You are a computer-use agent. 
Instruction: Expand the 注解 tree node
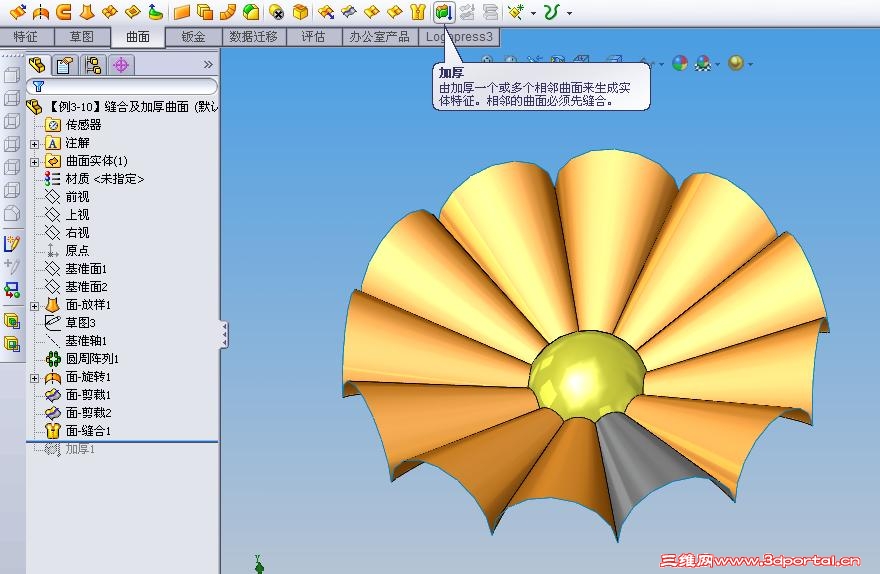[x=34, y=144]
